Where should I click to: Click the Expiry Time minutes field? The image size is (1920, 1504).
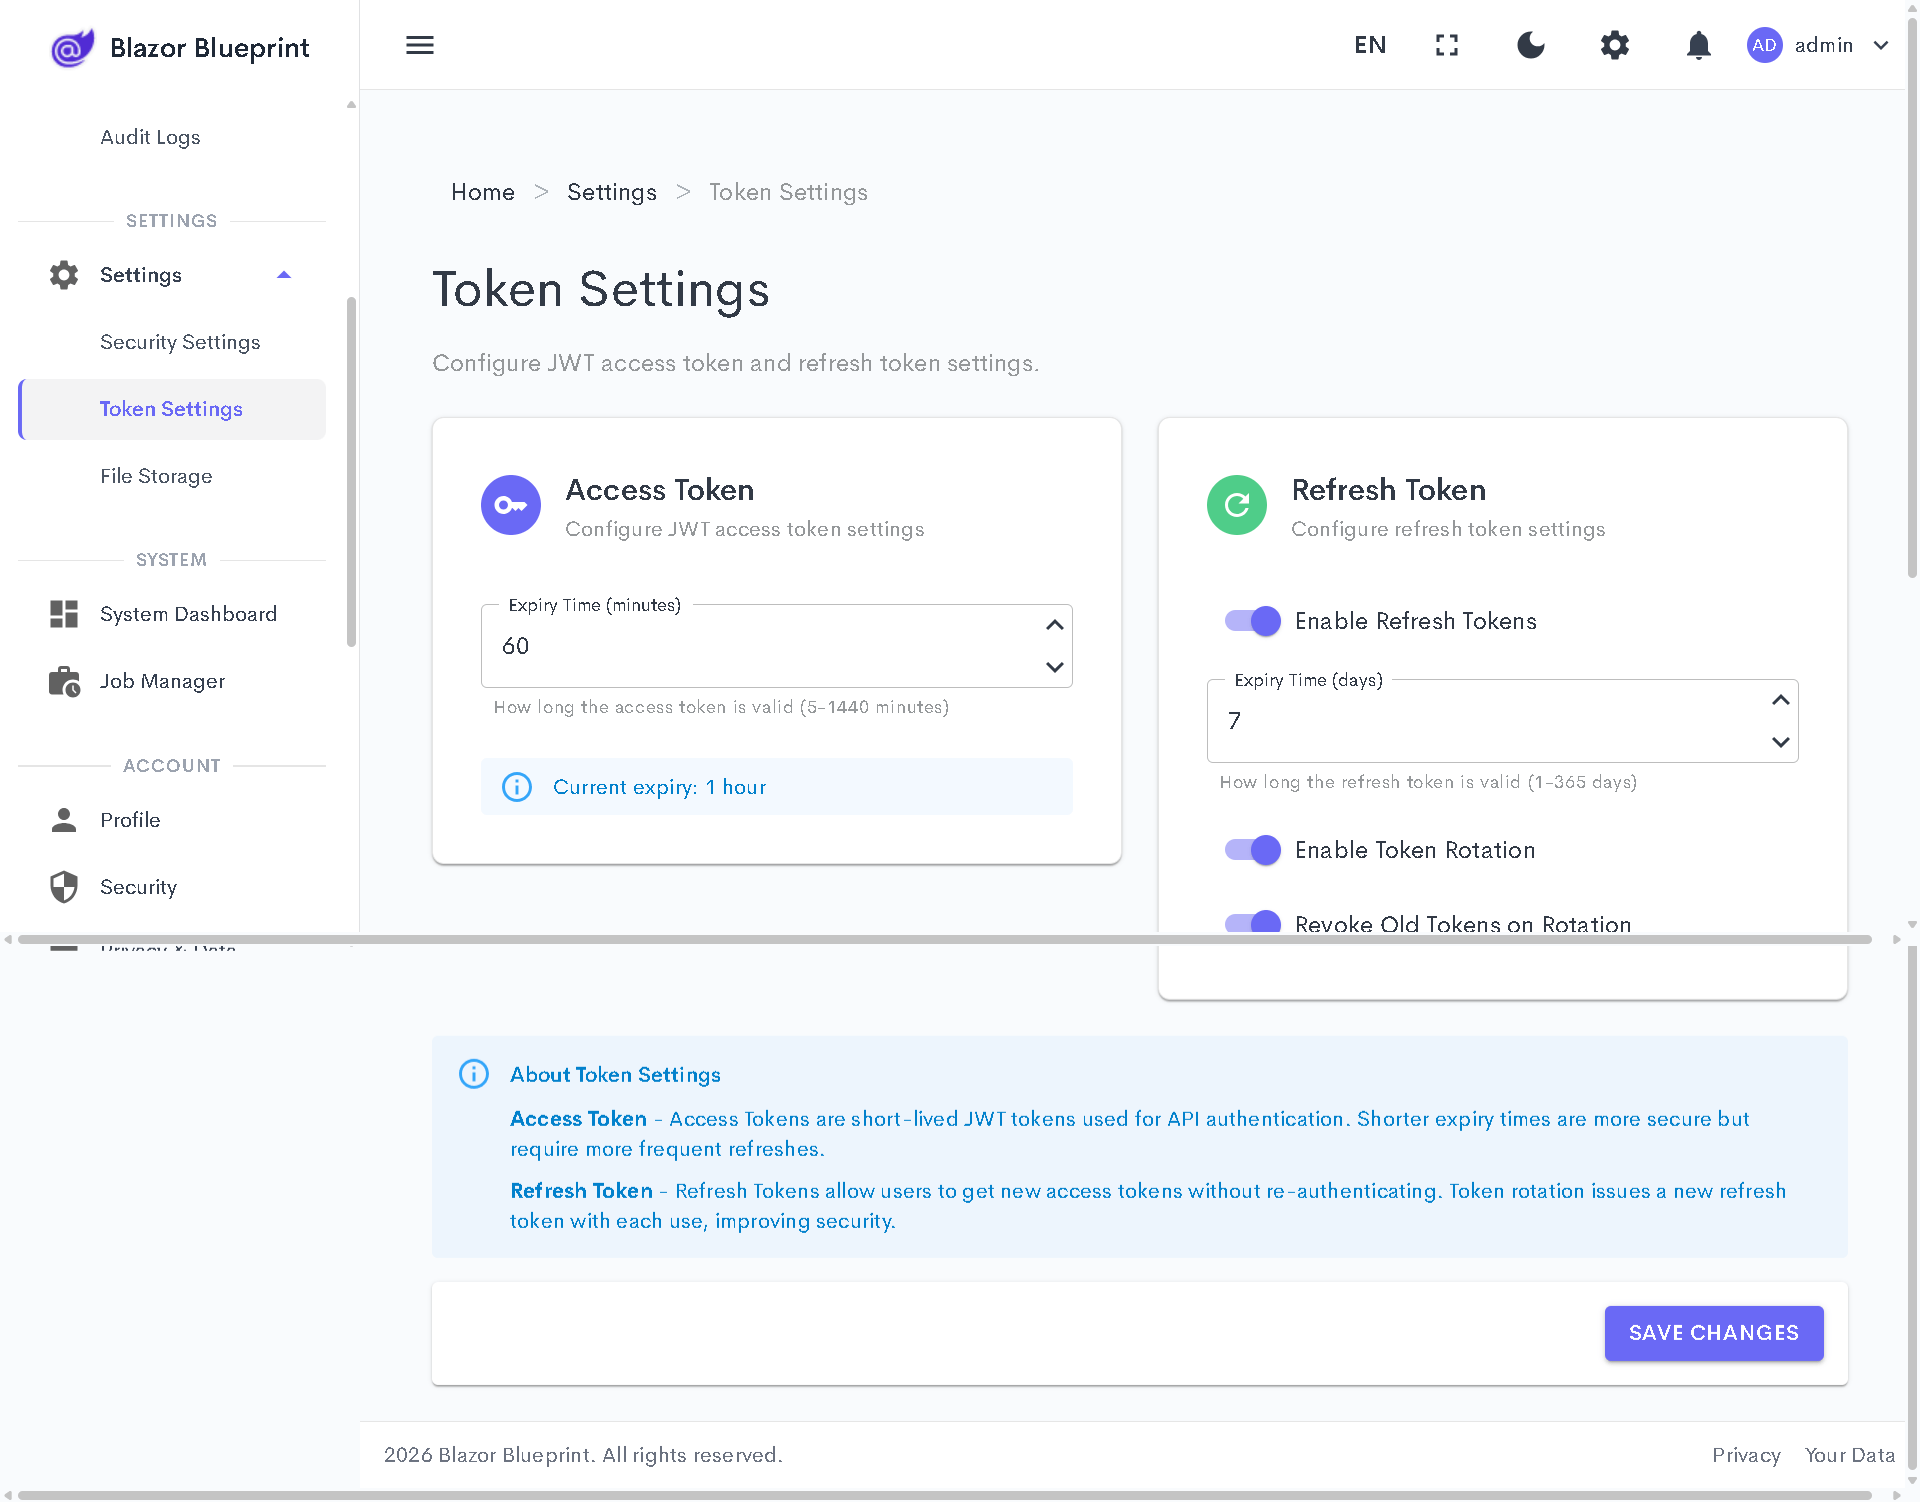point(760,646)
